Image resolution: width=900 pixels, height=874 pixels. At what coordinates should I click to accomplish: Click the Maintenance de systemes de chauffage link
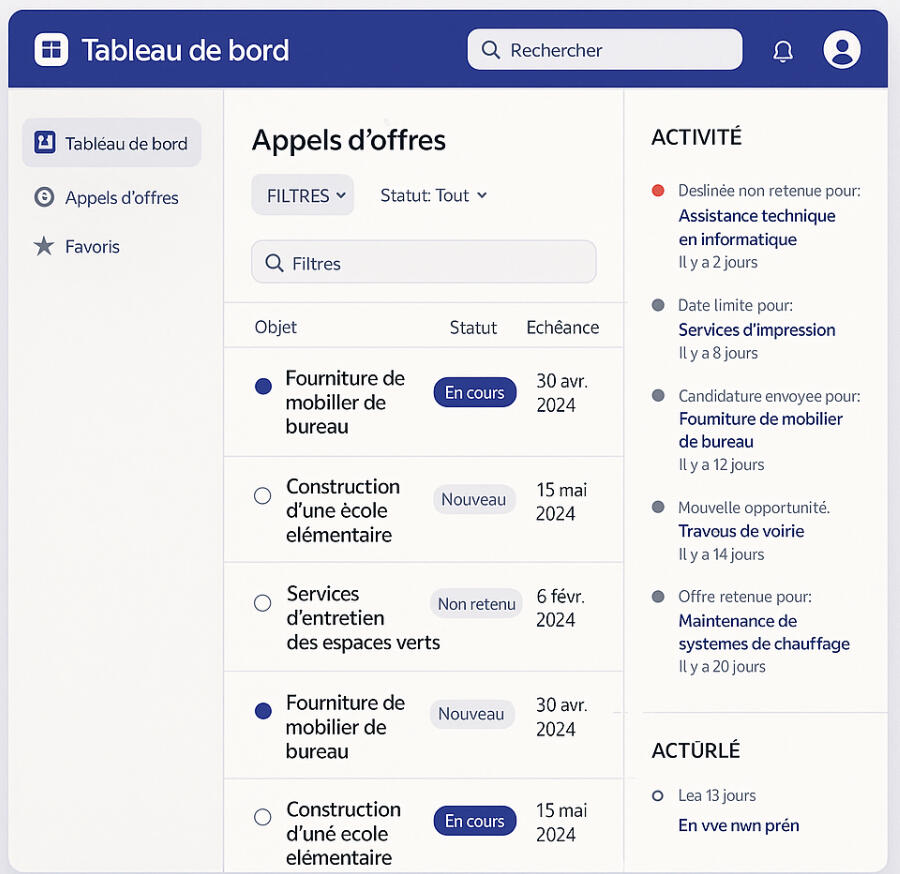coord(763,633)
